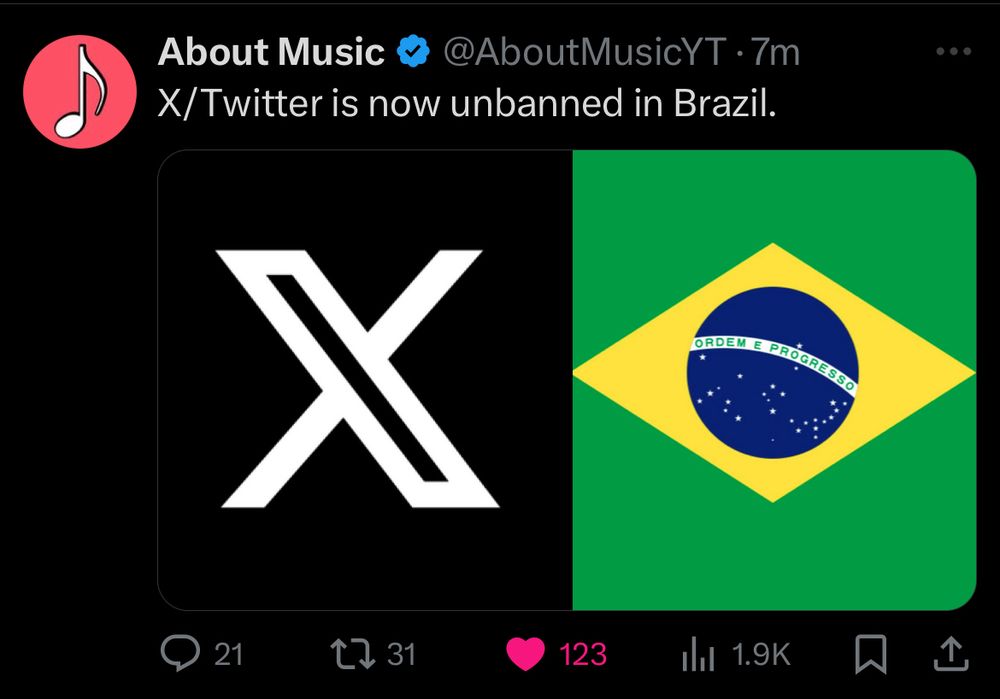The height and width of the screenshot is (699, 1000).
Task: Click the reply count 21
Action: click(229, 655)
